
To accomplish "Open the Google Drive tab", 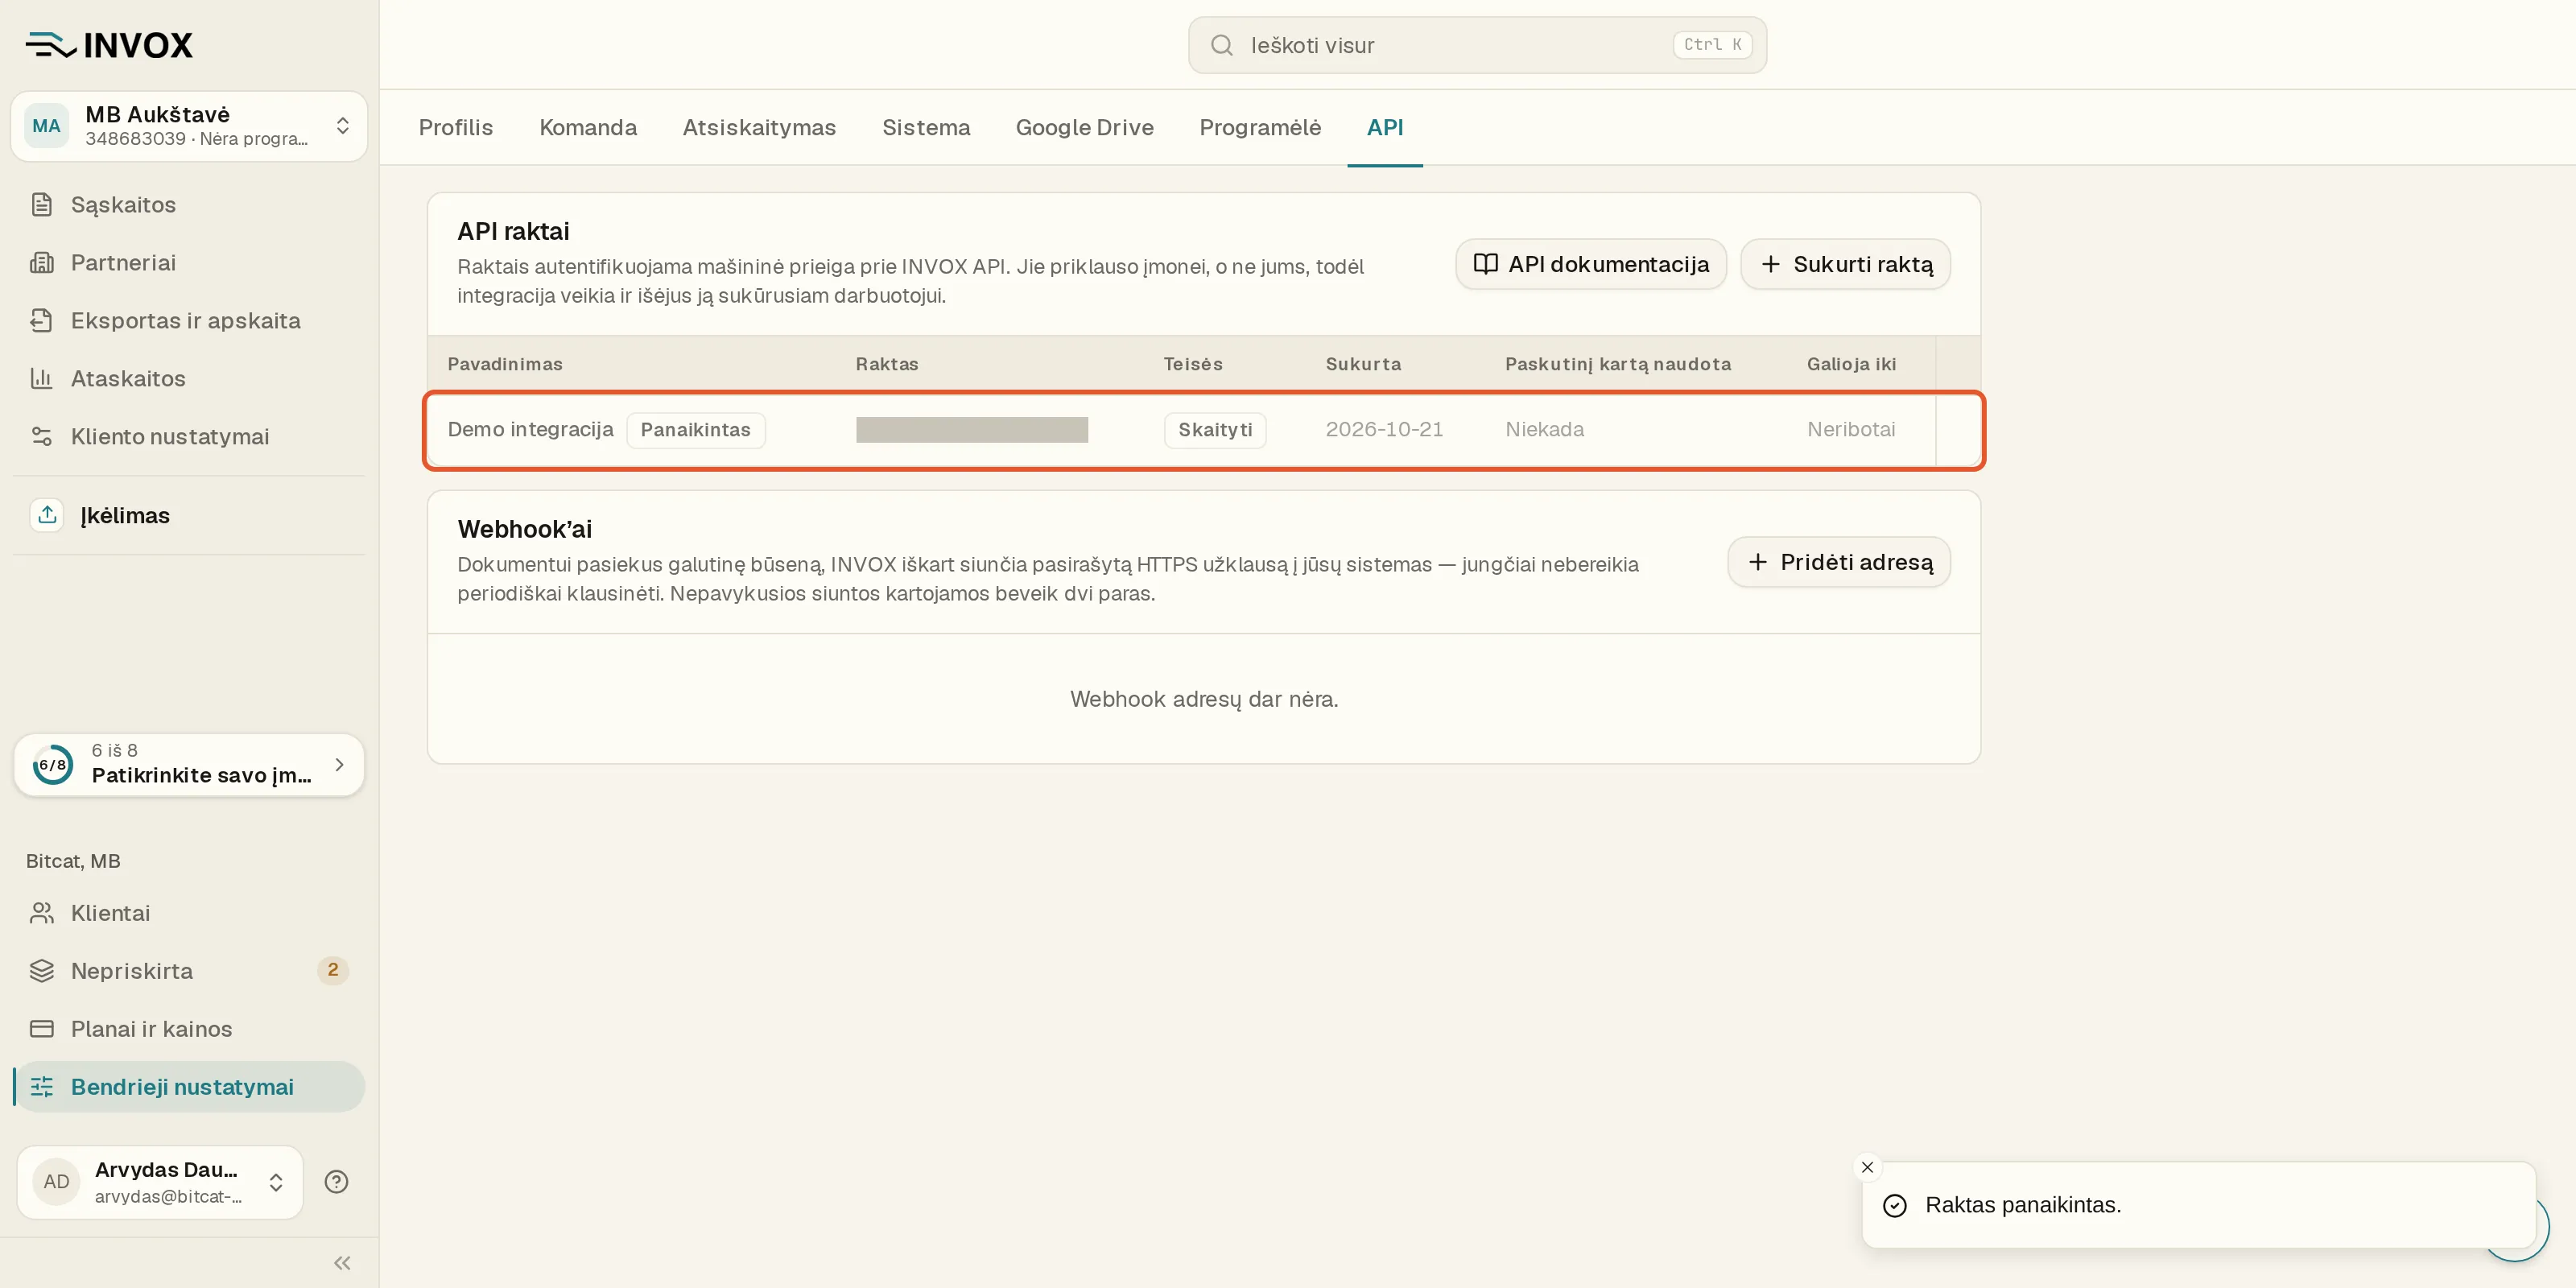I will click(x=1085, y=128).
